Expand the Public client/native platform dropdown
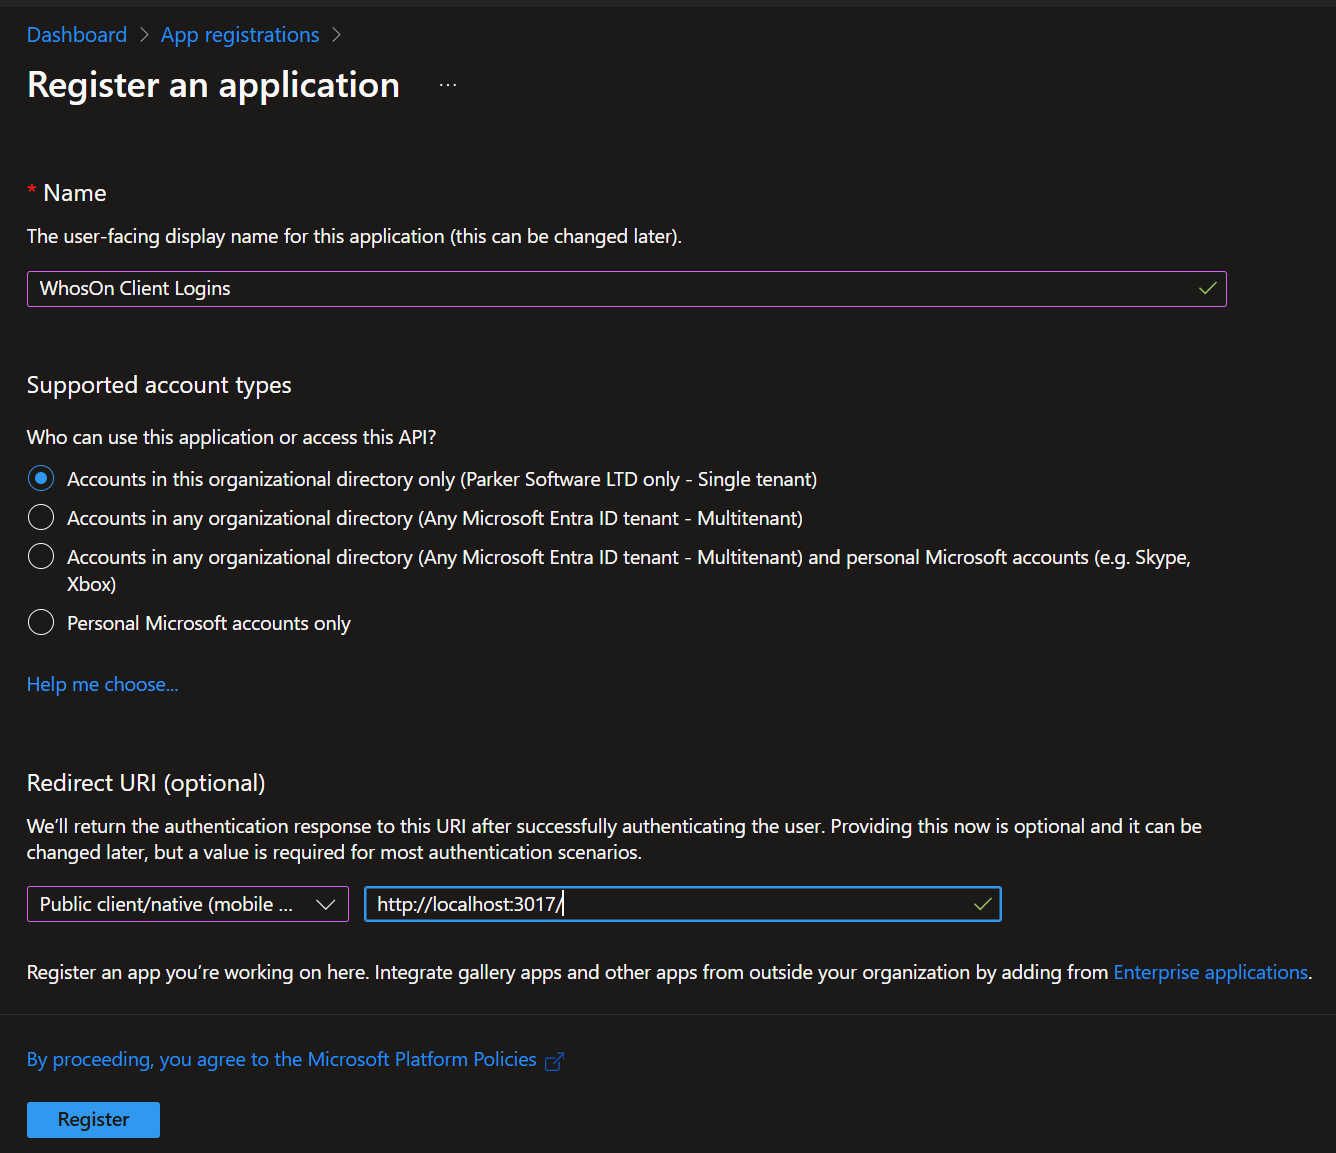1336x1153 pixels. 188,904
